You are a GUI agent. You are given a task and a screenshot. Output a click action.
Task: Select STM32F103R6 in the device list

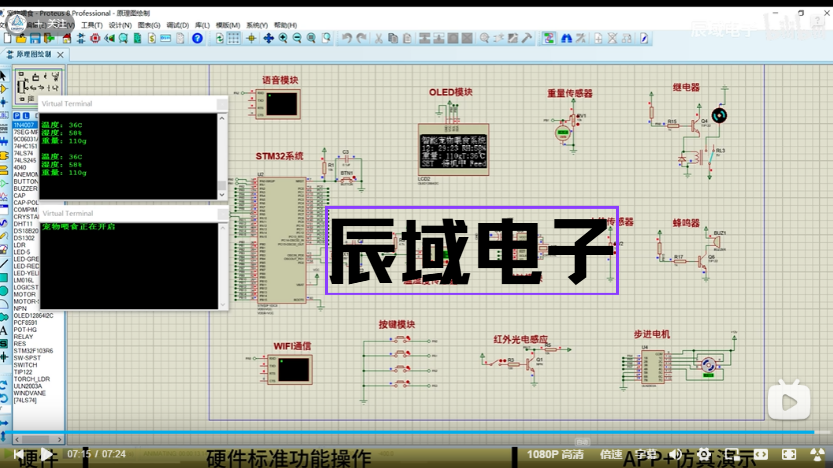point(33,351)
